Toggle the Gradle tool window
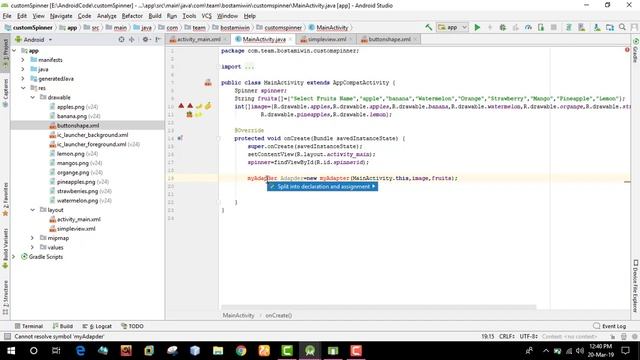640x360 pixels. pyautogui.click(x=636, y=51)
